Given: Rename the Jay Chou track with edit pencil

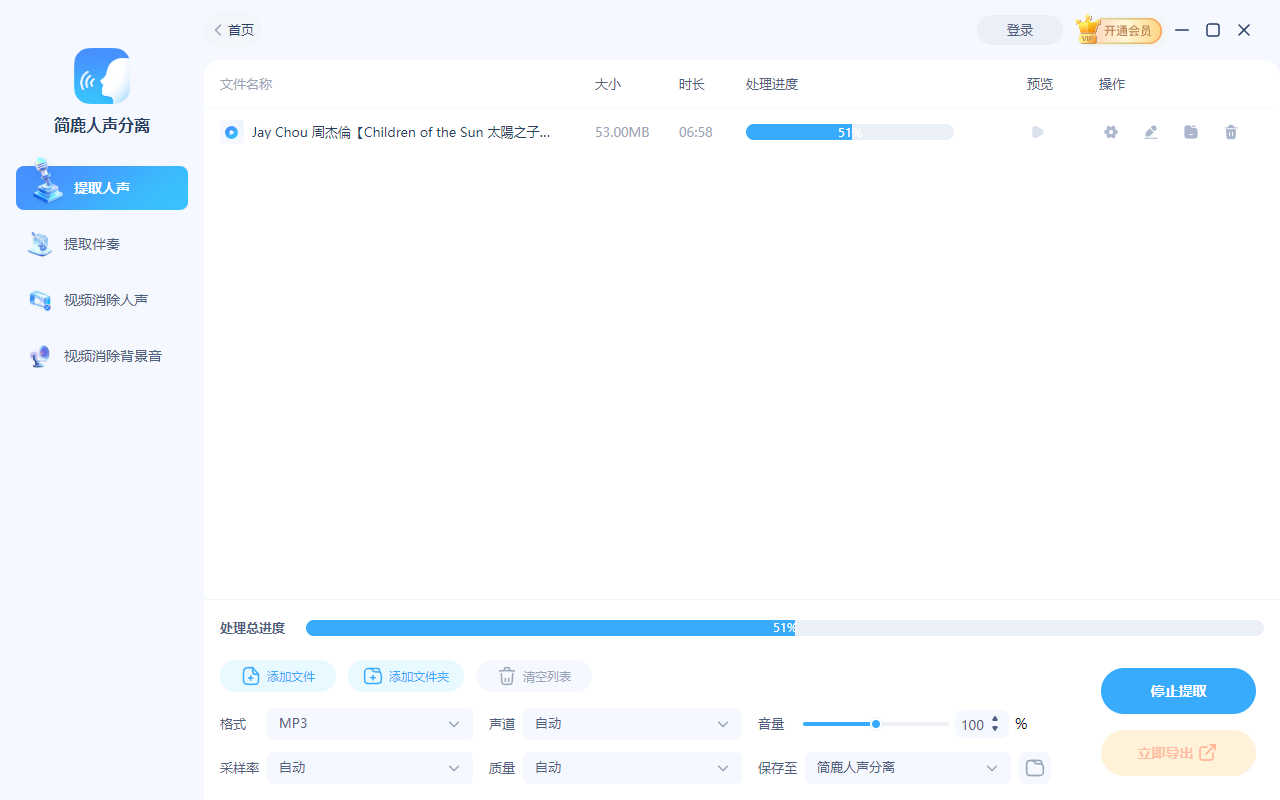Looking at the screenshot, I should pos(1150,131).
